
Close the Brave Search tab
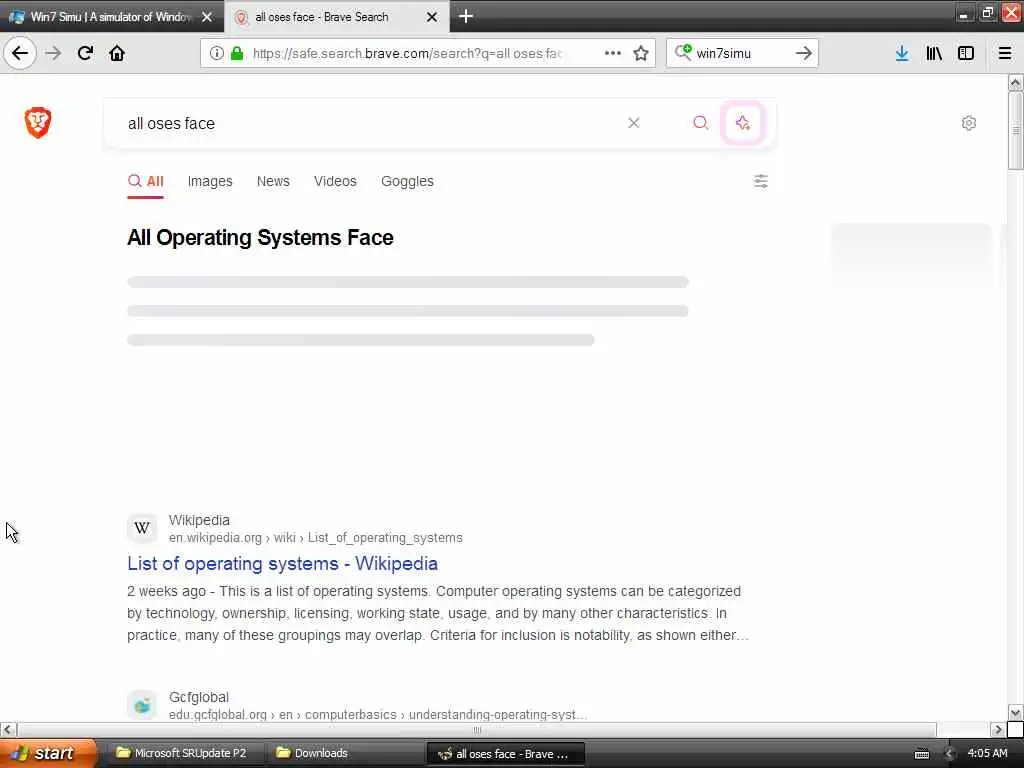click(432, 17)
